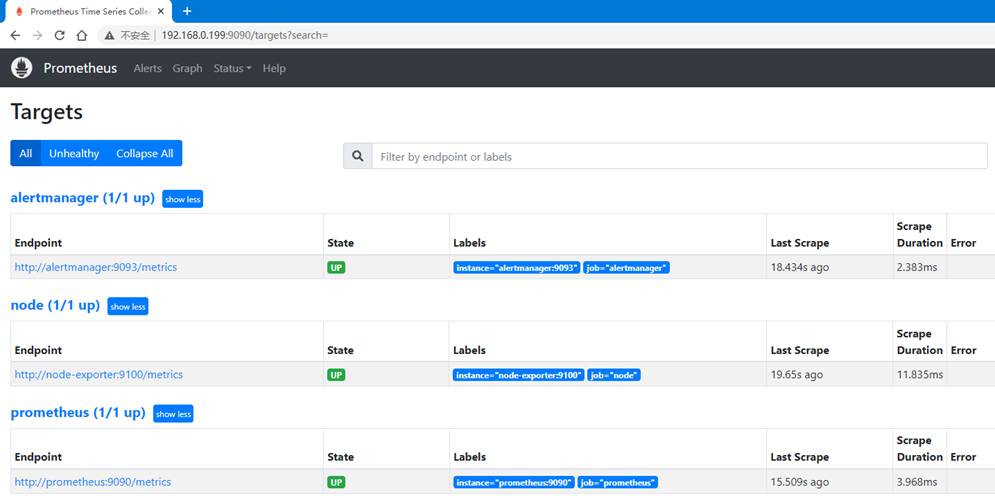The width and height of the screenshot is (995, 496).
Task: Click the search magnifier icon in filter bar
Action: click(358, 156)
